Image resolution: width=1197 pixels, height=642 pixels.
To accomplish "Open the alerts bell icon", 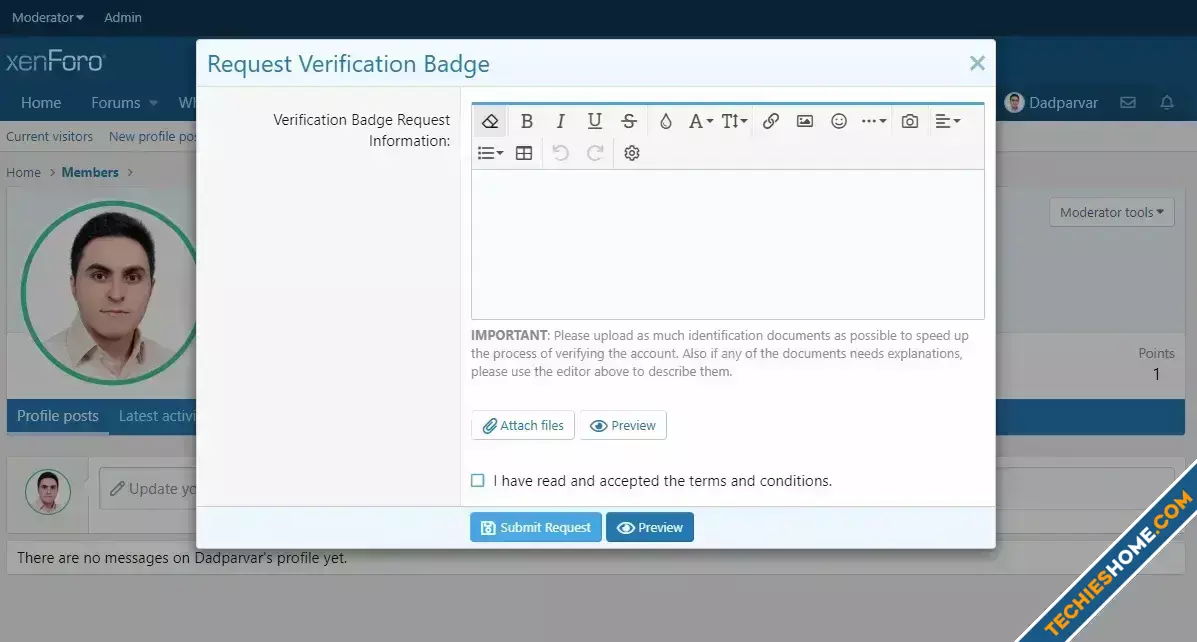I will click(x=1166, y=102).
